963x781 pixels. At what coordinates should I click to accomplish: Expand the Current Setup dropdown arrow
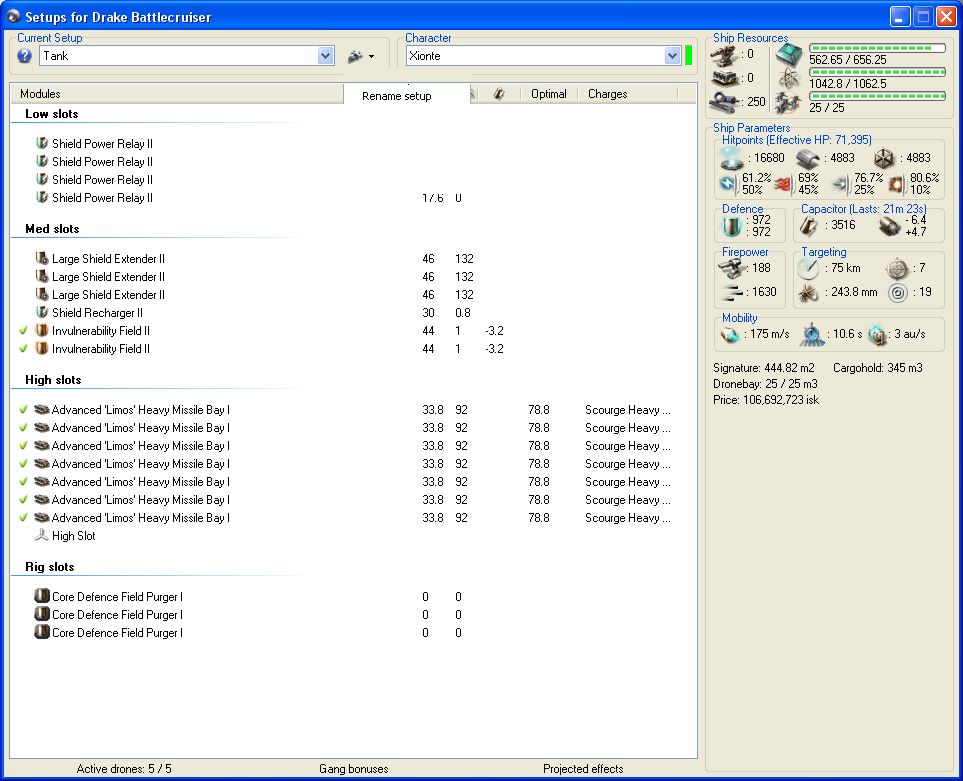326,56
